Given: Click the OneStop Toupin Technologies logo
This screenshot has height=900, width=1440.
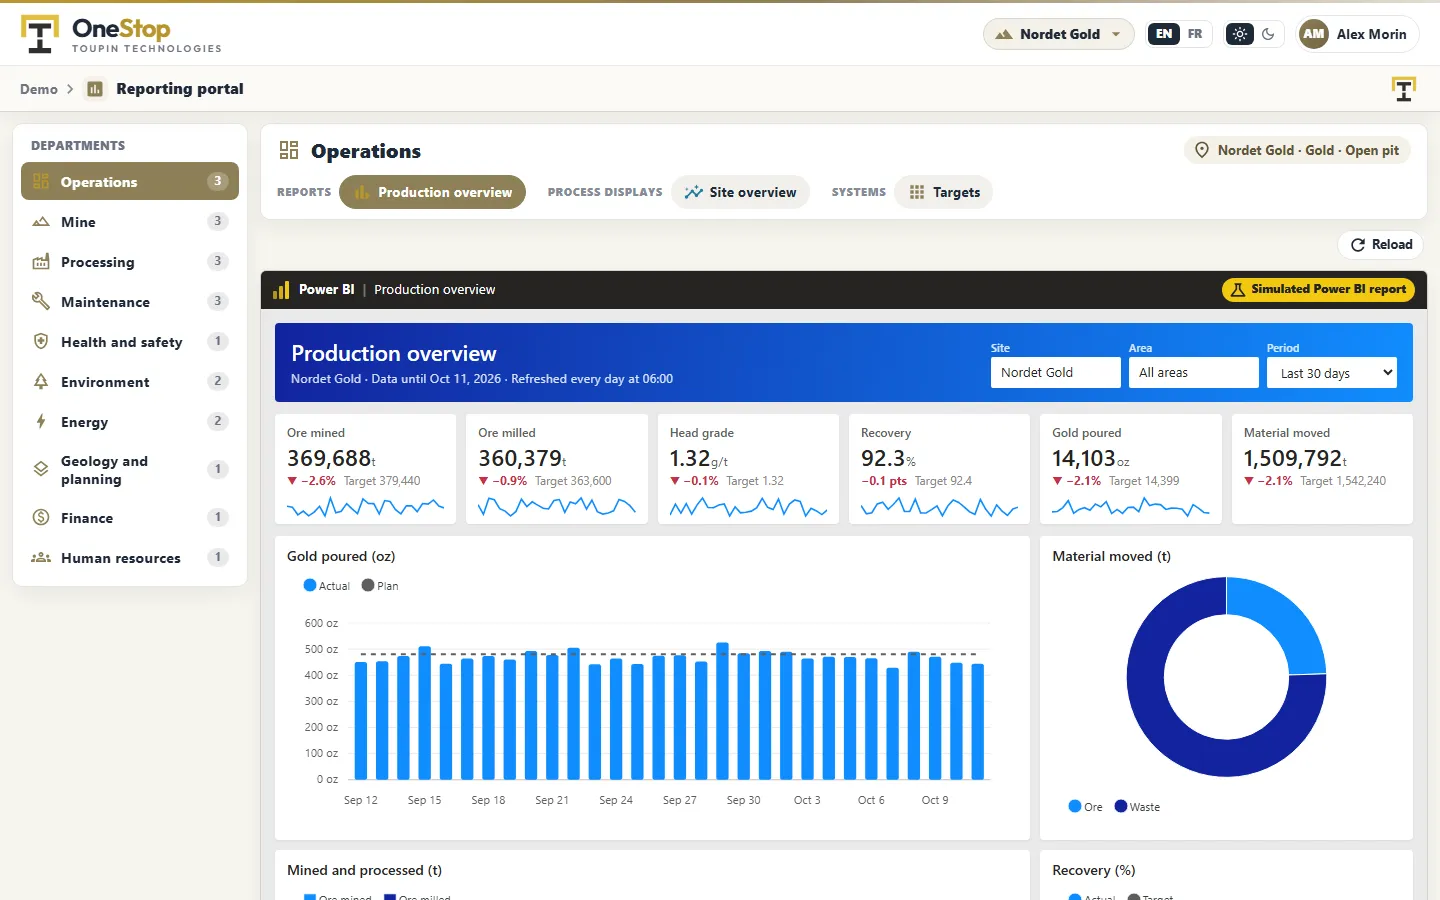Looking at the screenshot, I should [x=121, y=34].
